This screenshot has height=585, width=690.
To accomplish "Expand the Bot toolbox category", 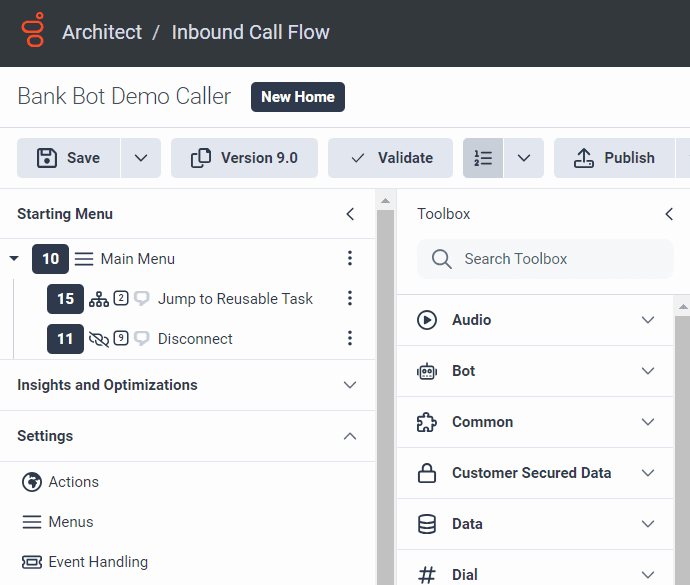I will [x=648, y=371].
